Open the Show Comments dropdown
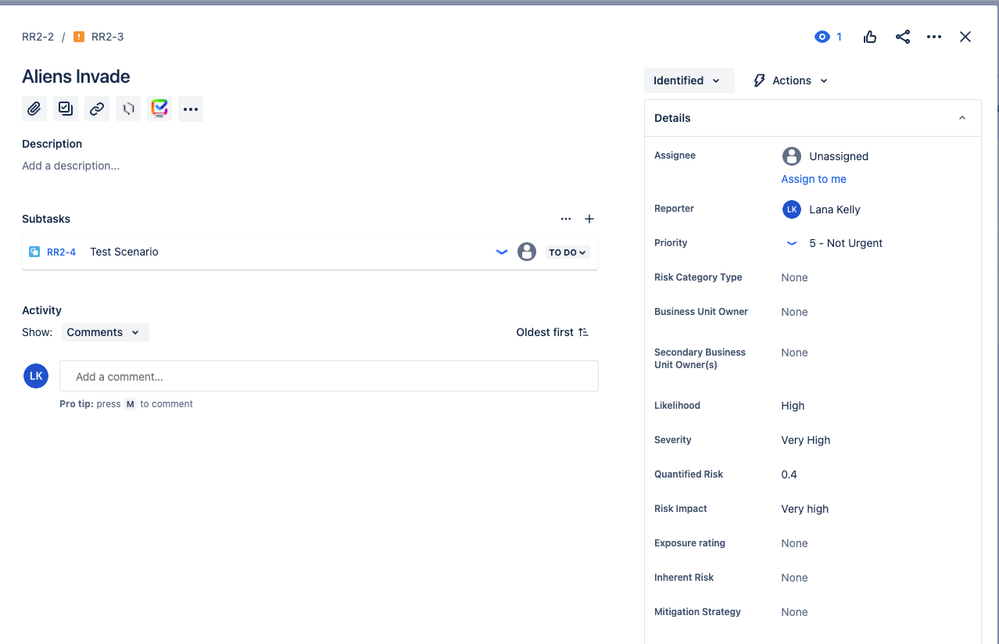The image size is (999, 644). (104, 332)
